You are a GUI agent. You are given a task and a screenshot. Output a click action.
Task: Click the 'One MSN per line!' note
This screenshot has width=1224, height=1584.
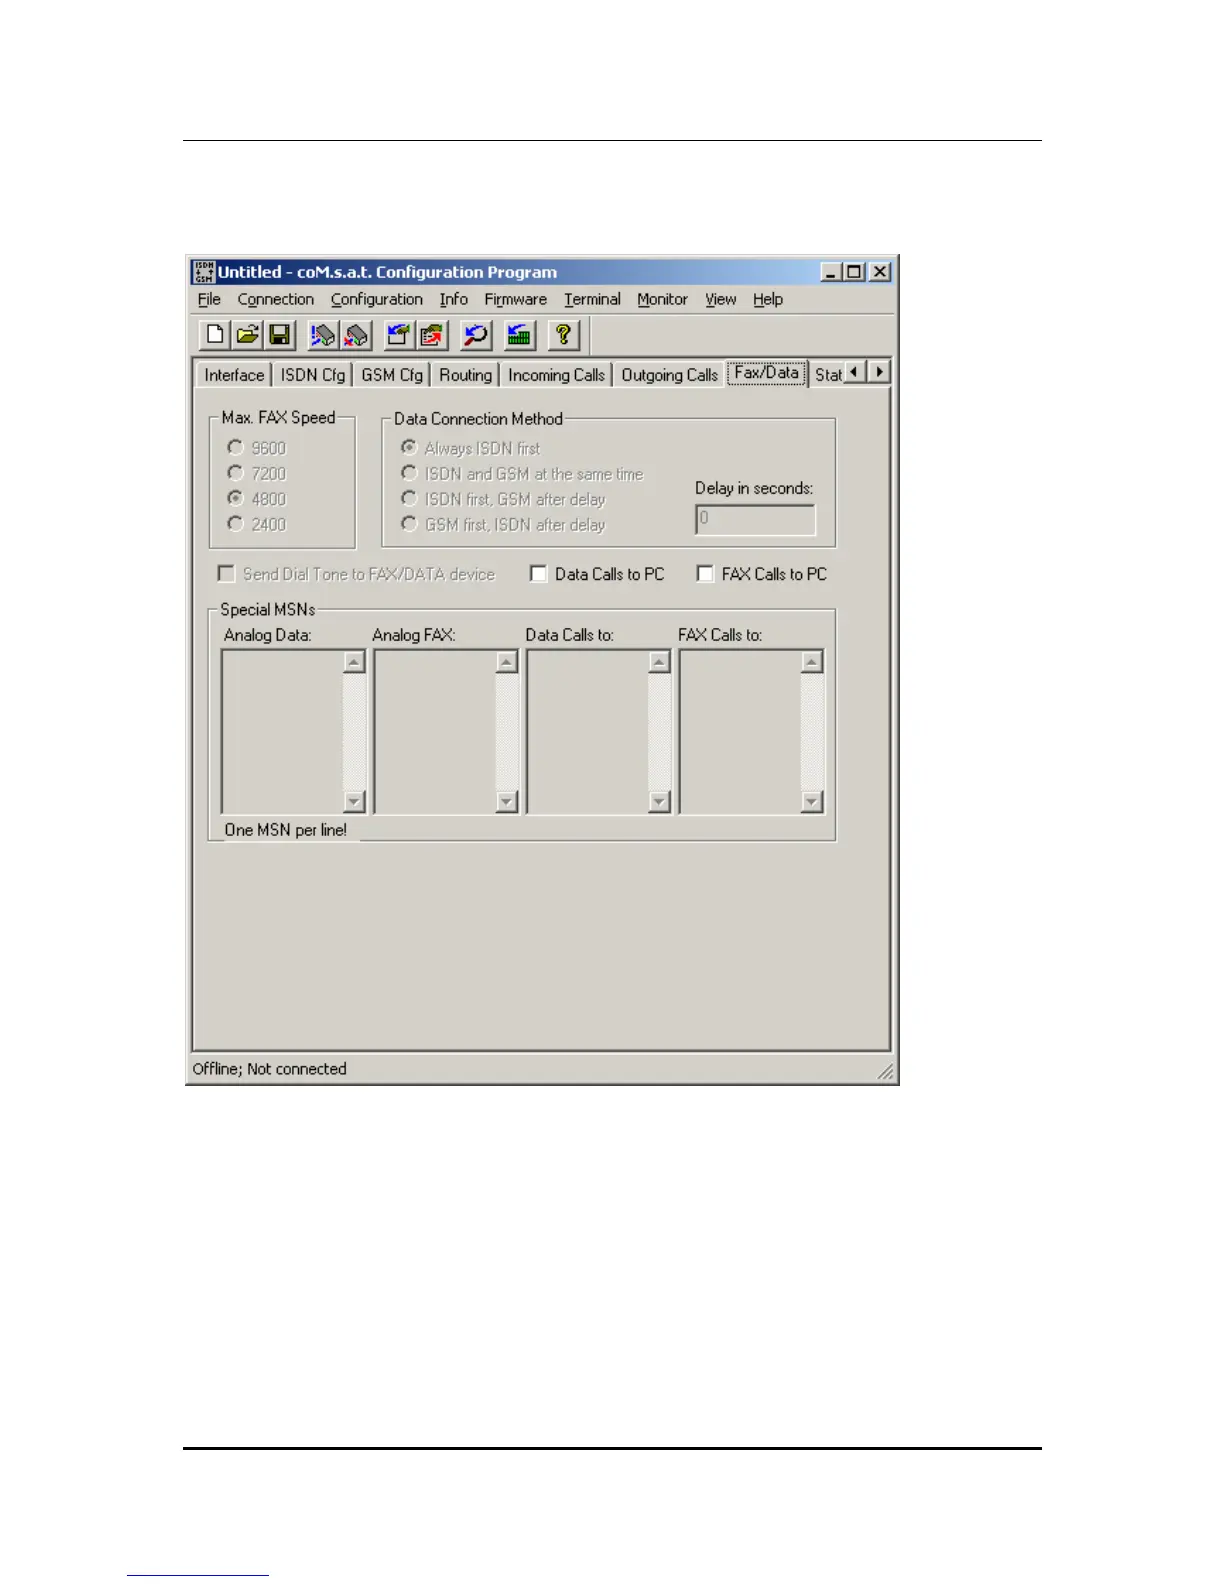coord(286,830)
